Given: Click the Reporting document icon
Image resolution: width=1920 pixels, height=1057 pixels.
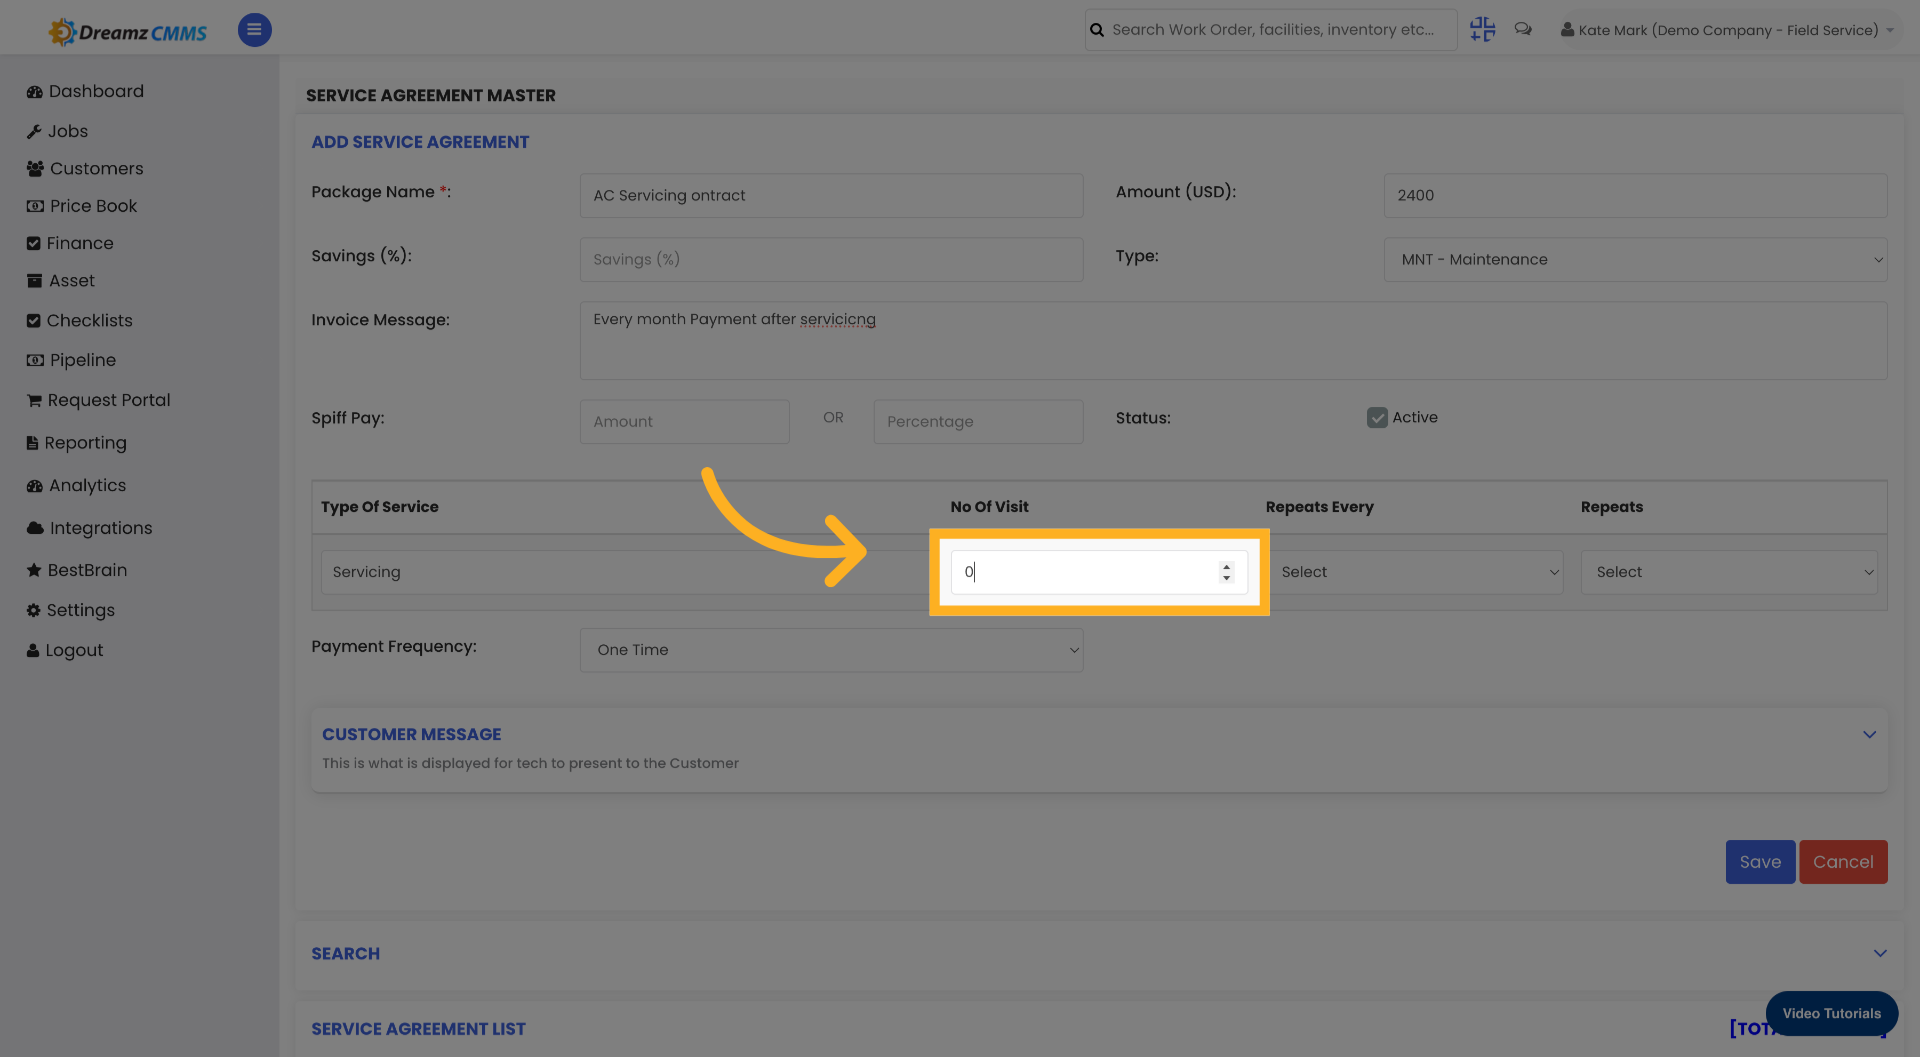Looking at the screenshot, I should (x=32, y=443).
